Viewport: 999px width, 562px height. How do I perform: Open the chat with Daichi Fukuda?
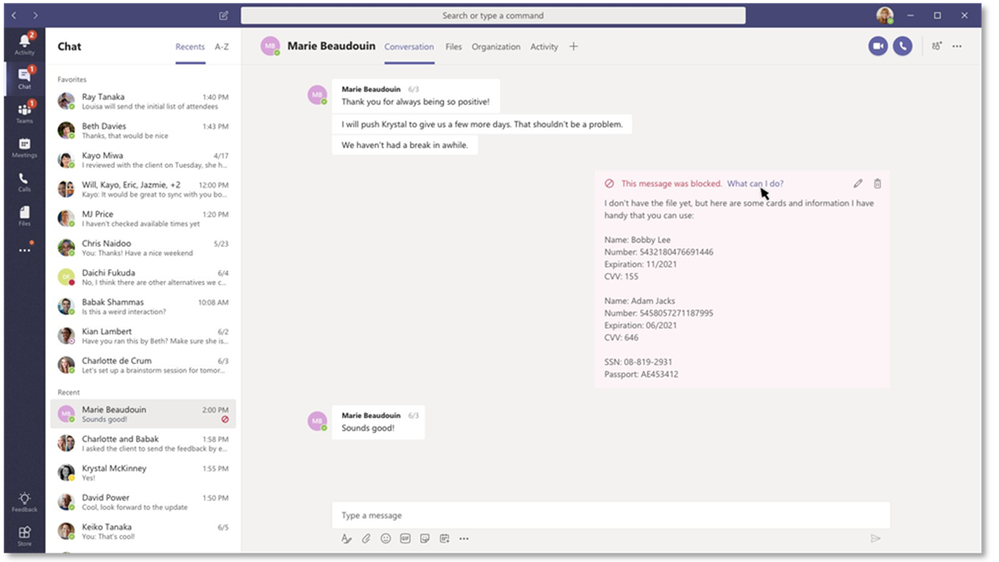(143, 277)
